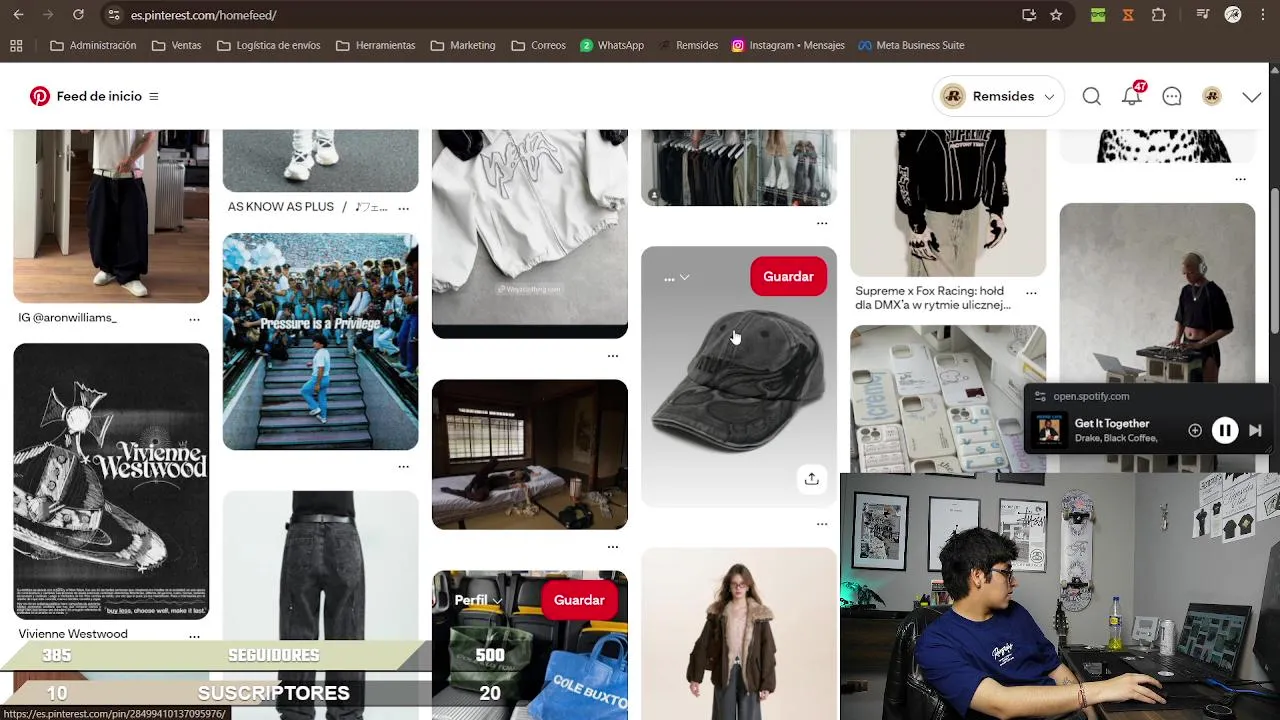1280x720 pixels.
Task: Open the Correos bookmark folder
Action: pos(538,45)
